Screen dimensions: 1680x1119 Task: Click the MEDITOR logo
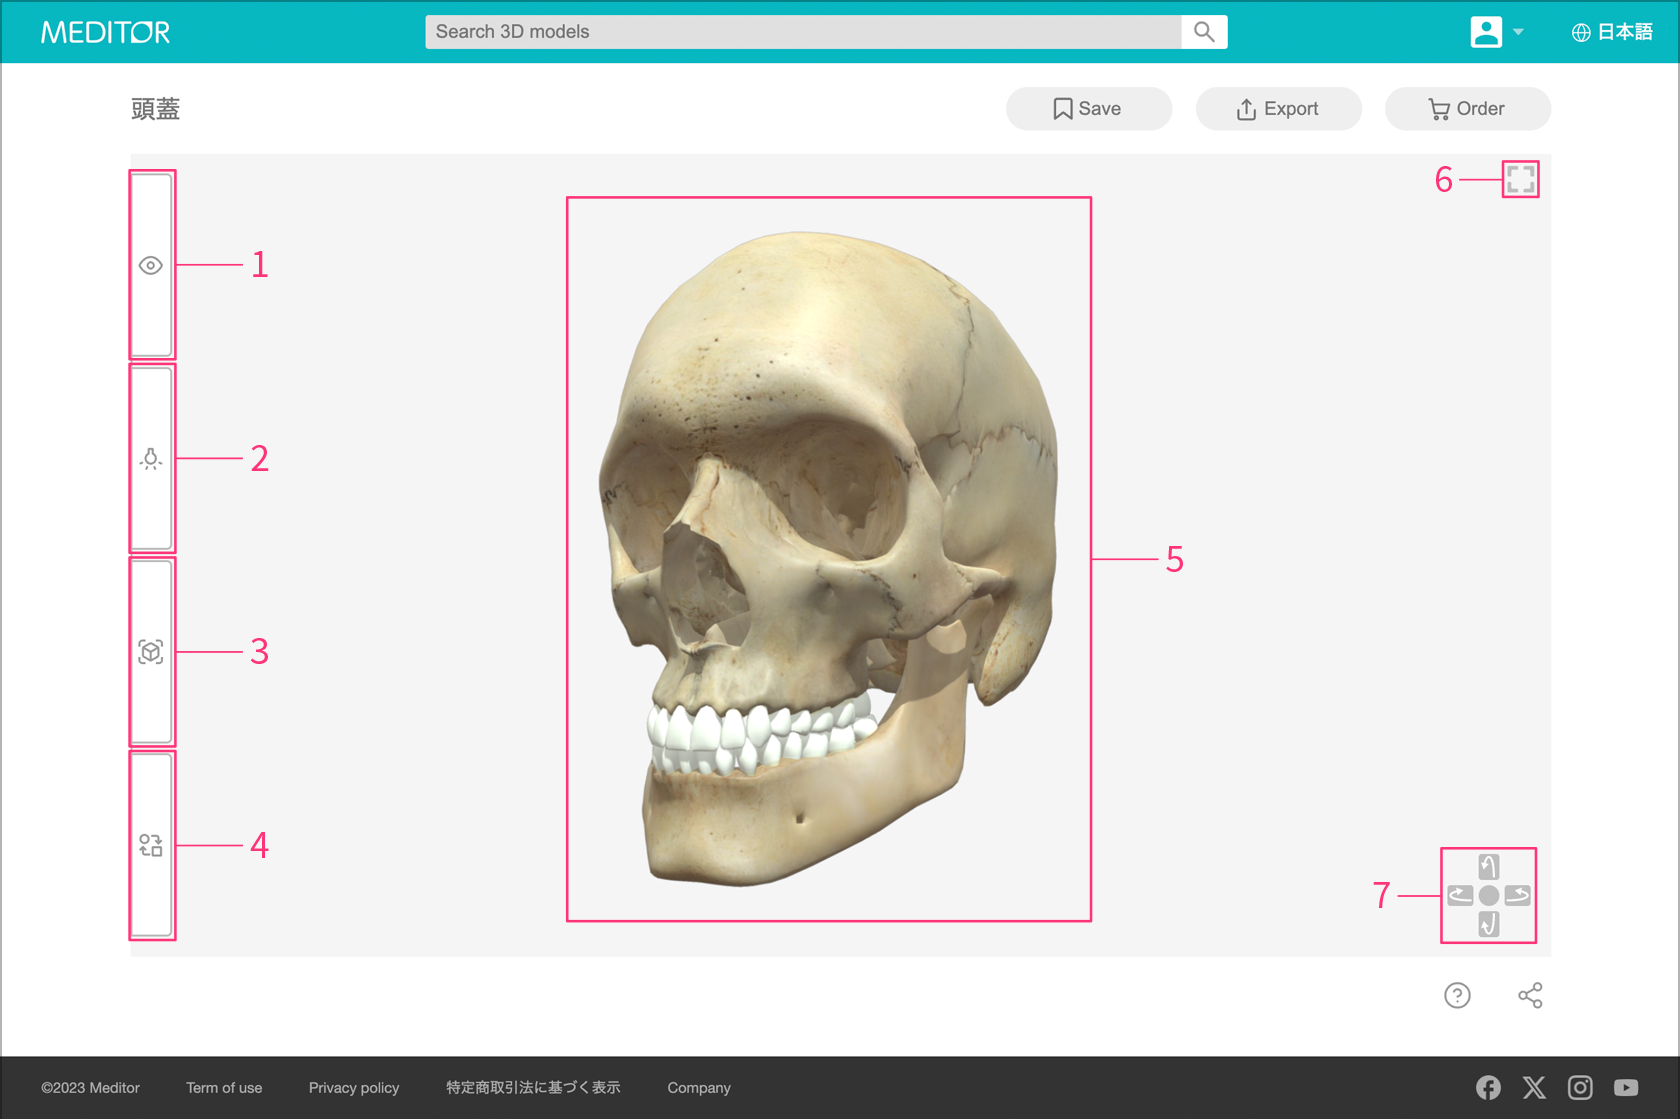[106, 32]
